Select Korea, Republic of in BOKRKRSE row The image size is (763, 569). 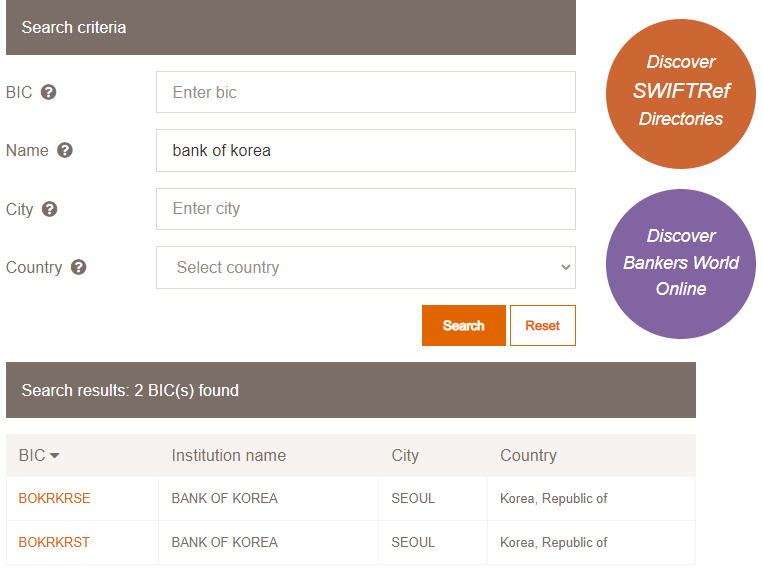[554, 498]
